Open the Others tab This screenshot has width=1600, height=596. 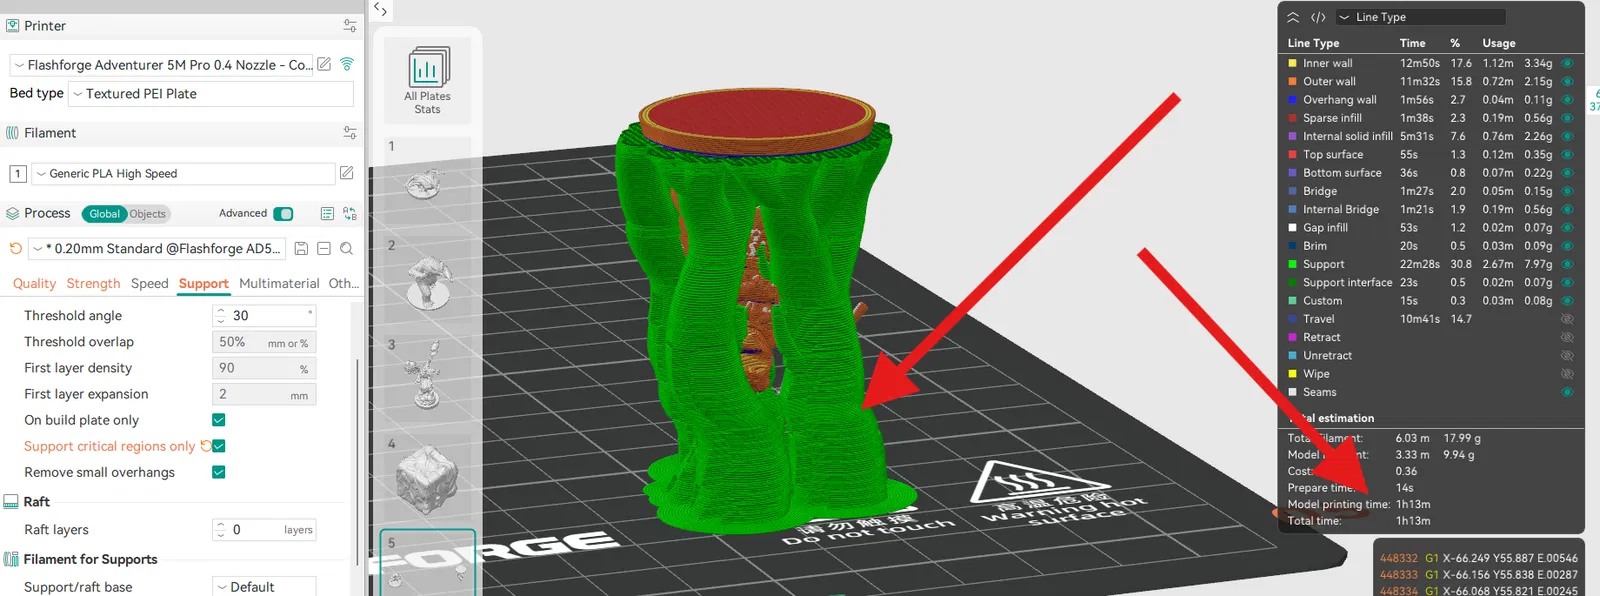344,284
